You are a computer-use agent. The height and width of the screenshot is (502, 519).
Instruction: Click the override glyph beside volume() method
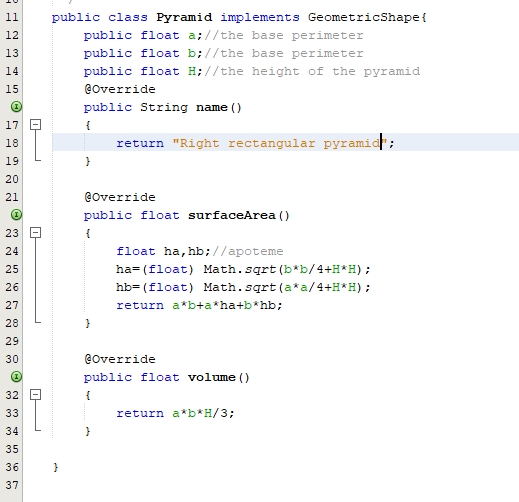[16, 377]
